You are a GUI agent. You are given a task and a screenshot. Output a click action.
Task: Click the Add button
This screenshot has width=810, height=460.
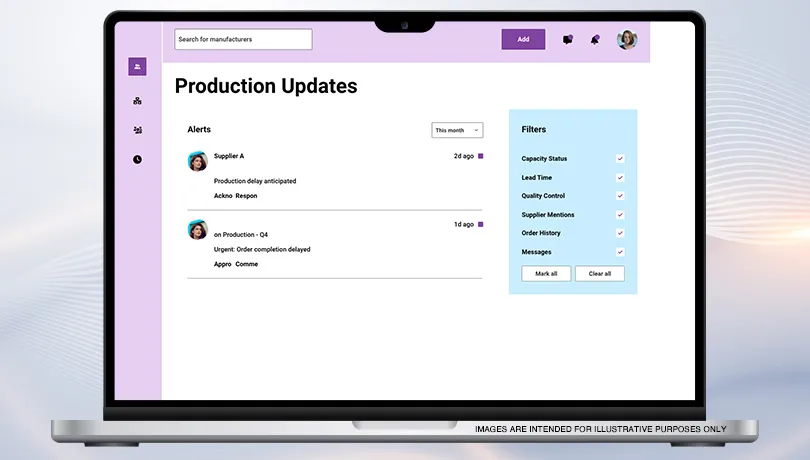(x=523, y=40)
